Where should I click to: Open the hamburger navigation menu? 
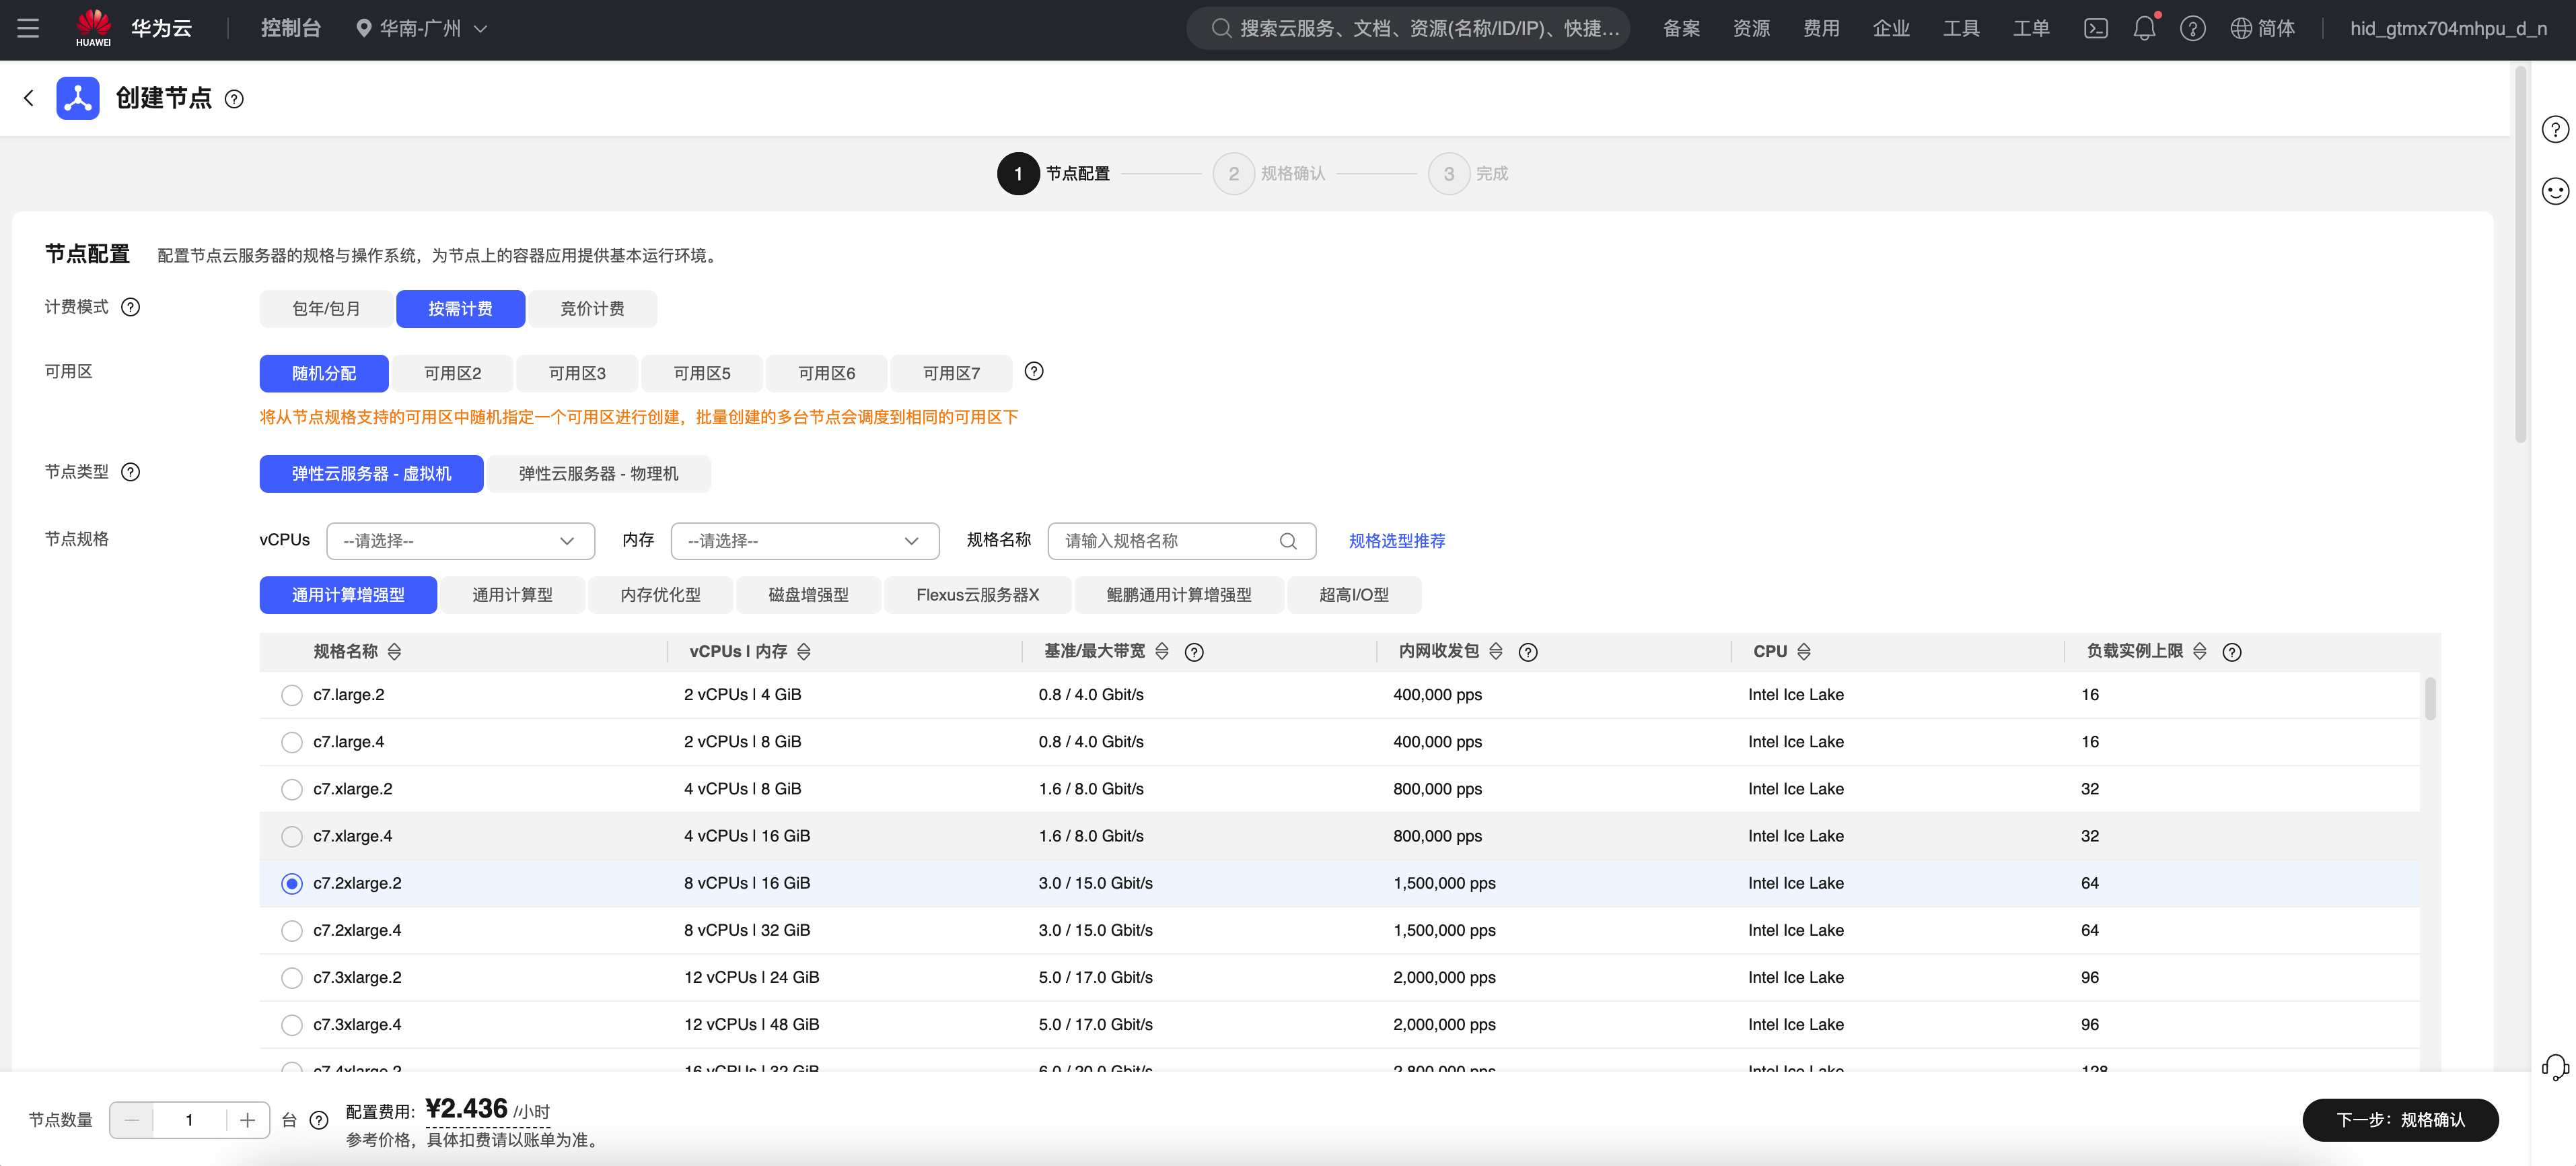(28, 28)
